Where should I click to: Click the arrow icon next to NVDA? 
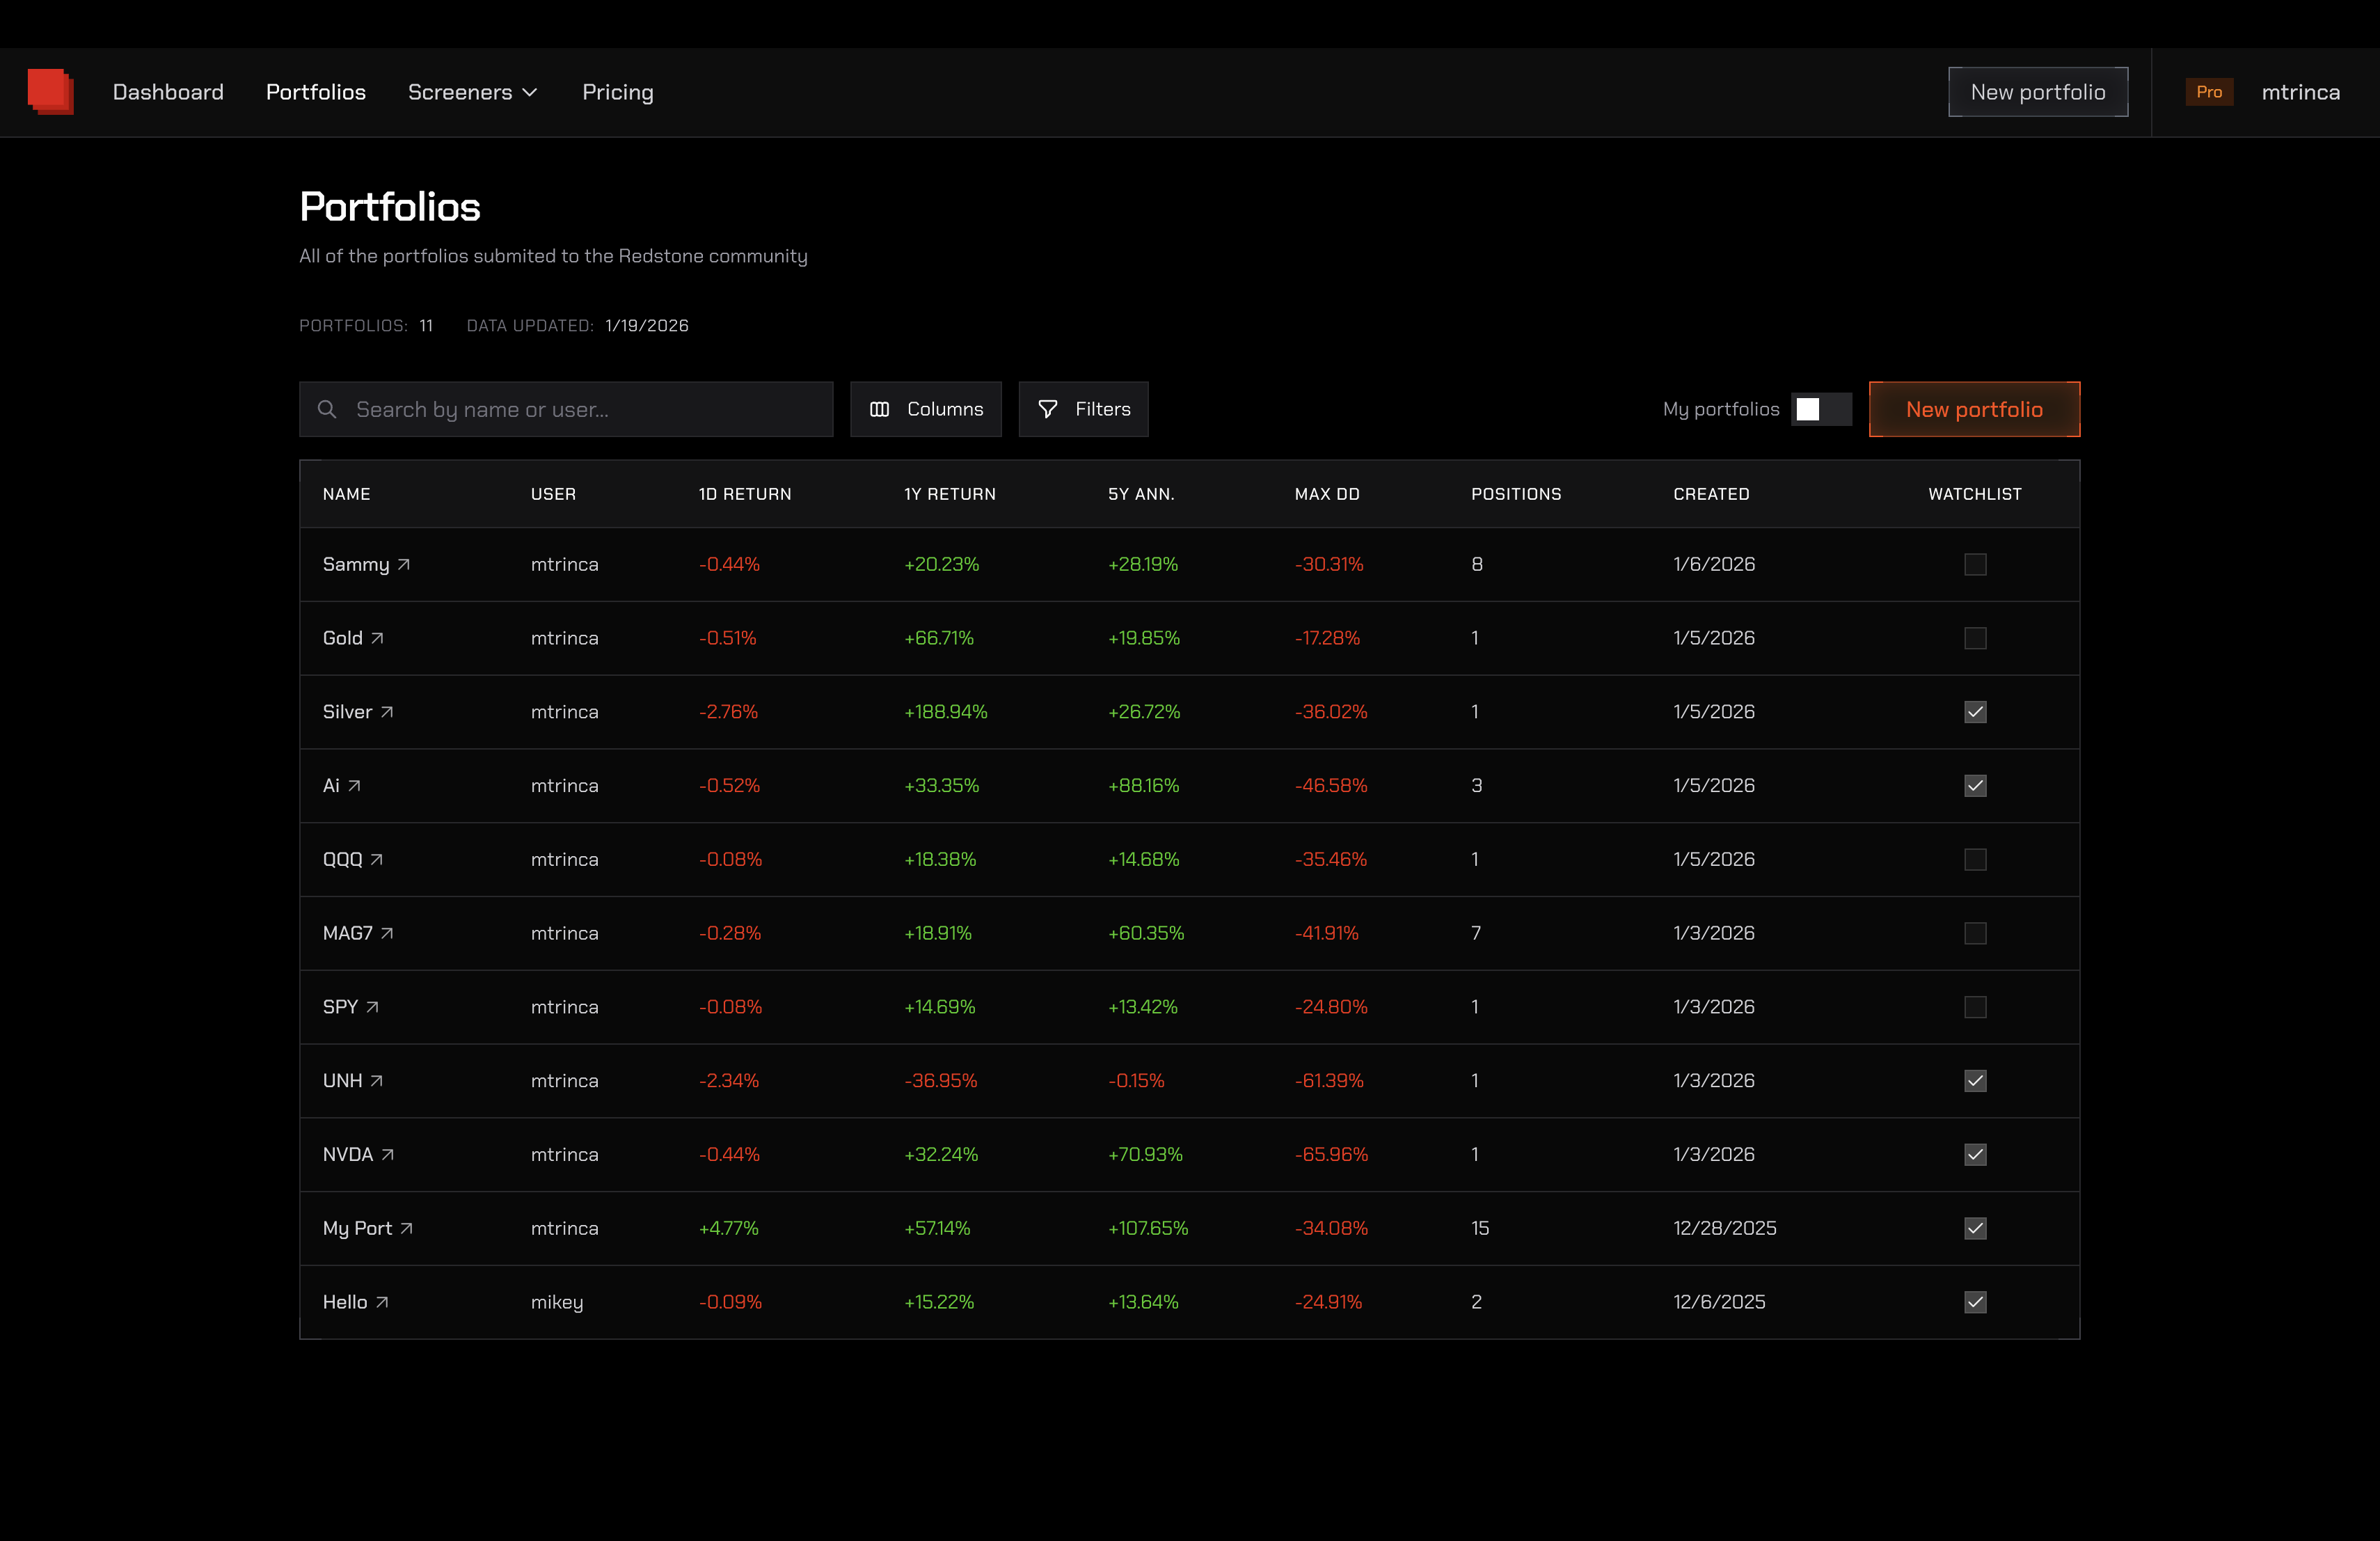[388, 1155]
